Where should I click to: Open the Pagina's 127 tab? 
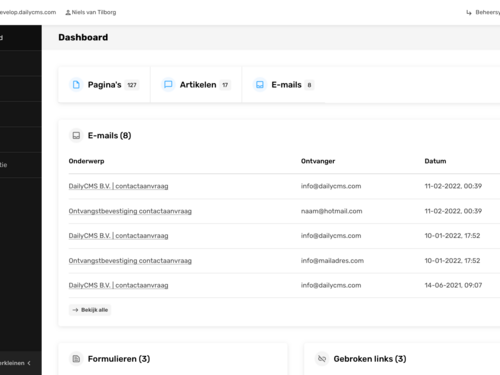click(x=104, y=85)
